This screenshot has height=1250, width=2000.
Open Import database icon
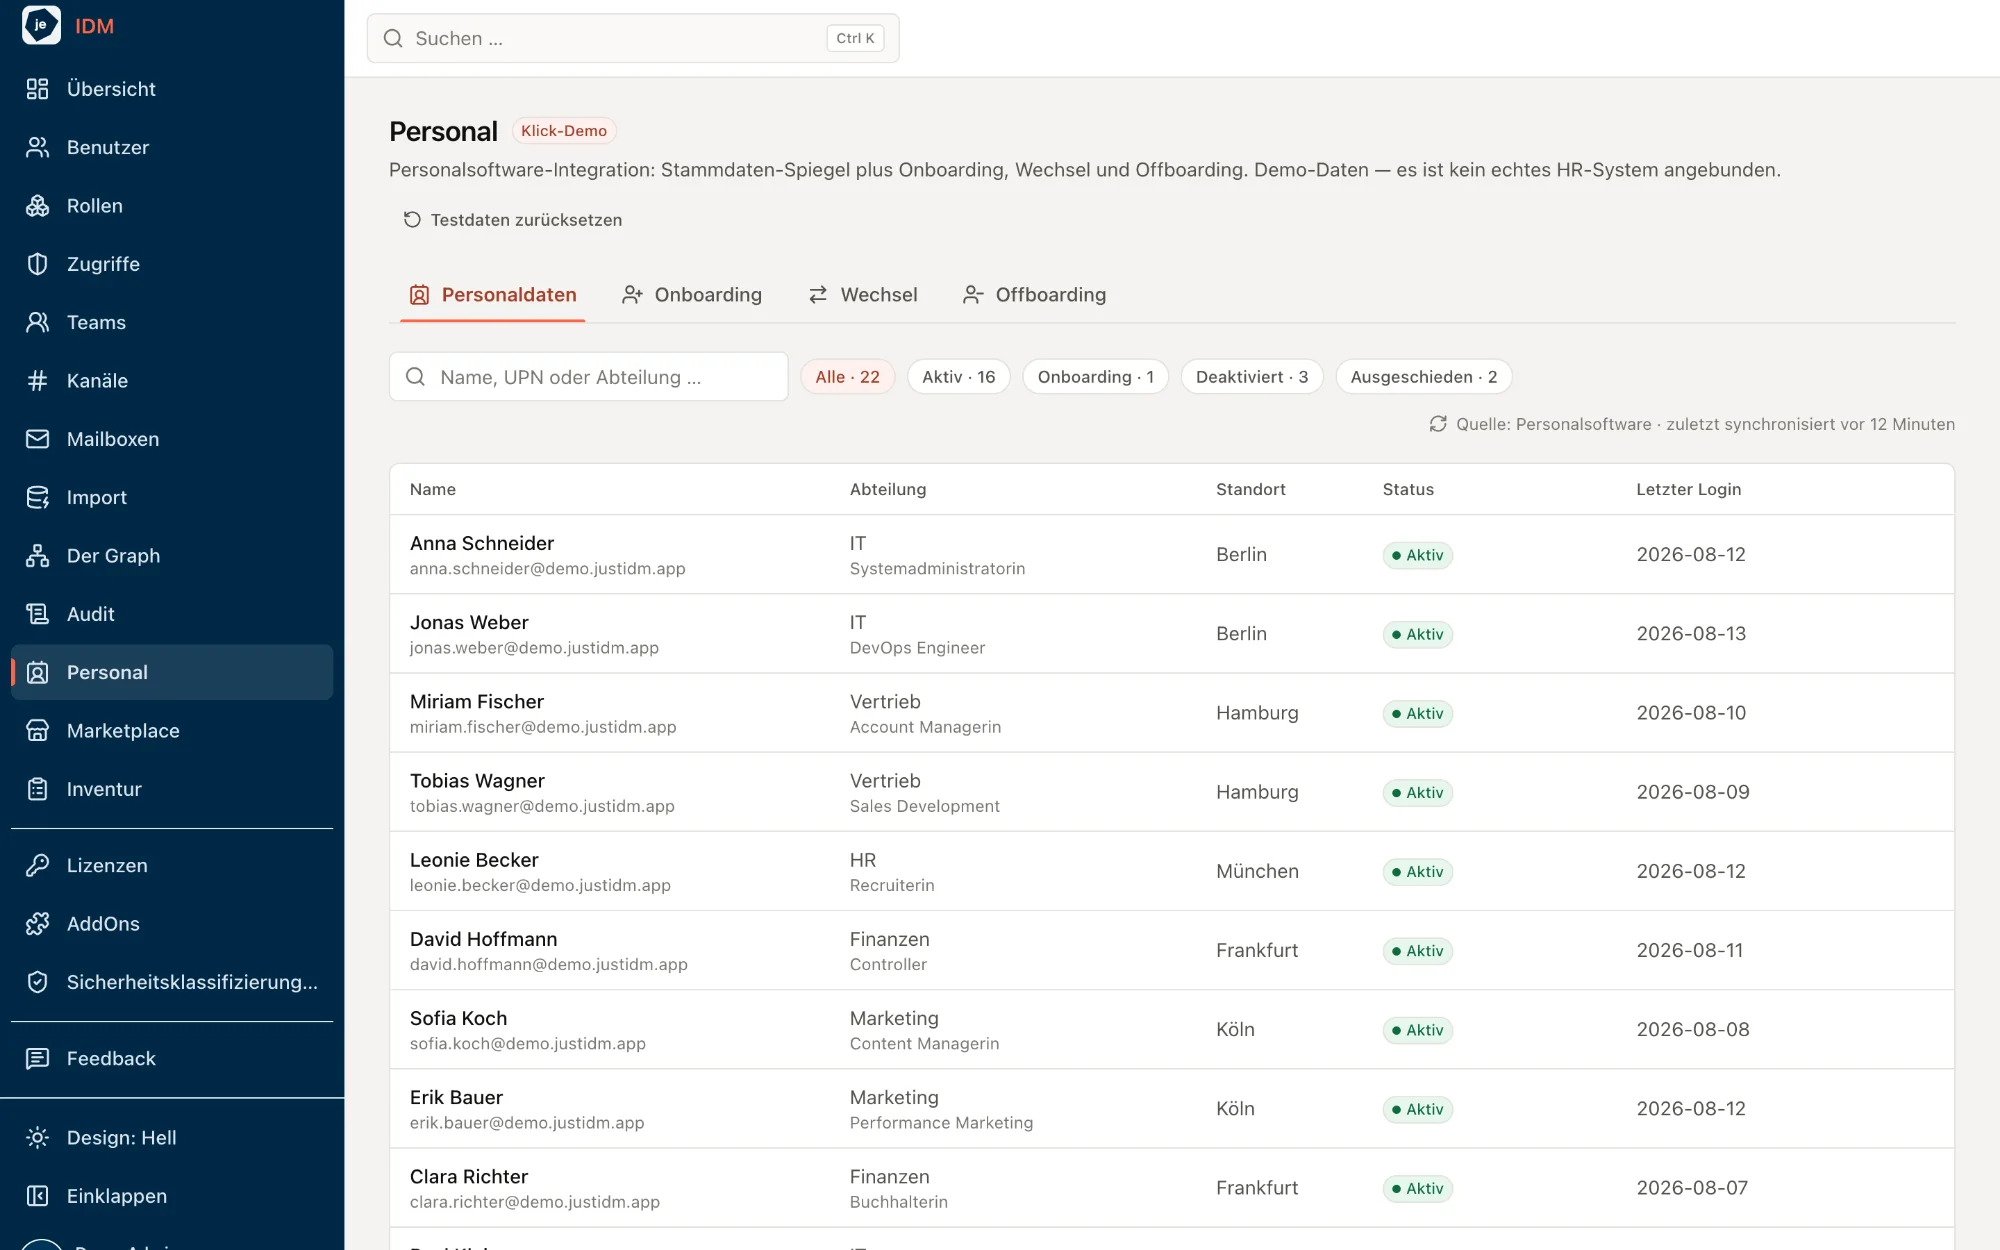[x=37, y=497]
